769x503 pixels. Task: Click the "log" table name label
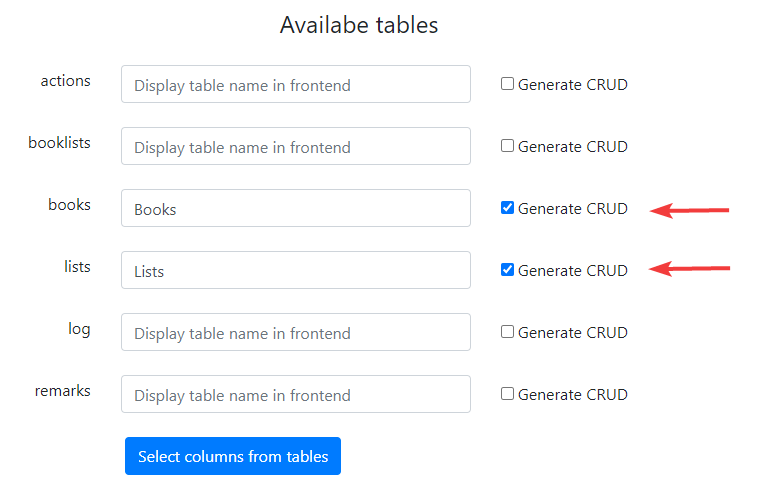tap(79, 329)
